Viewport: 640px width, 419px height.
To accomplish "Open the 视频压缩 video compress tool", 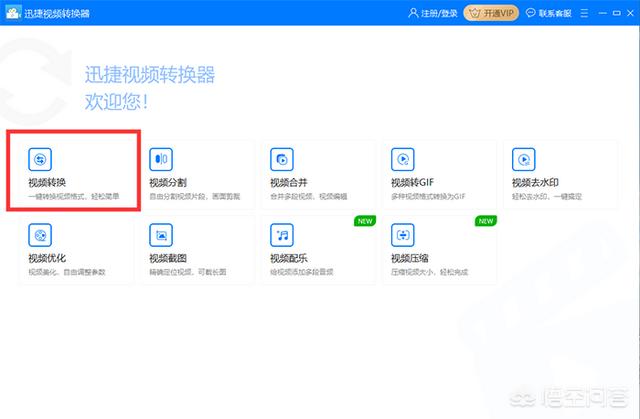I will 438,249.
